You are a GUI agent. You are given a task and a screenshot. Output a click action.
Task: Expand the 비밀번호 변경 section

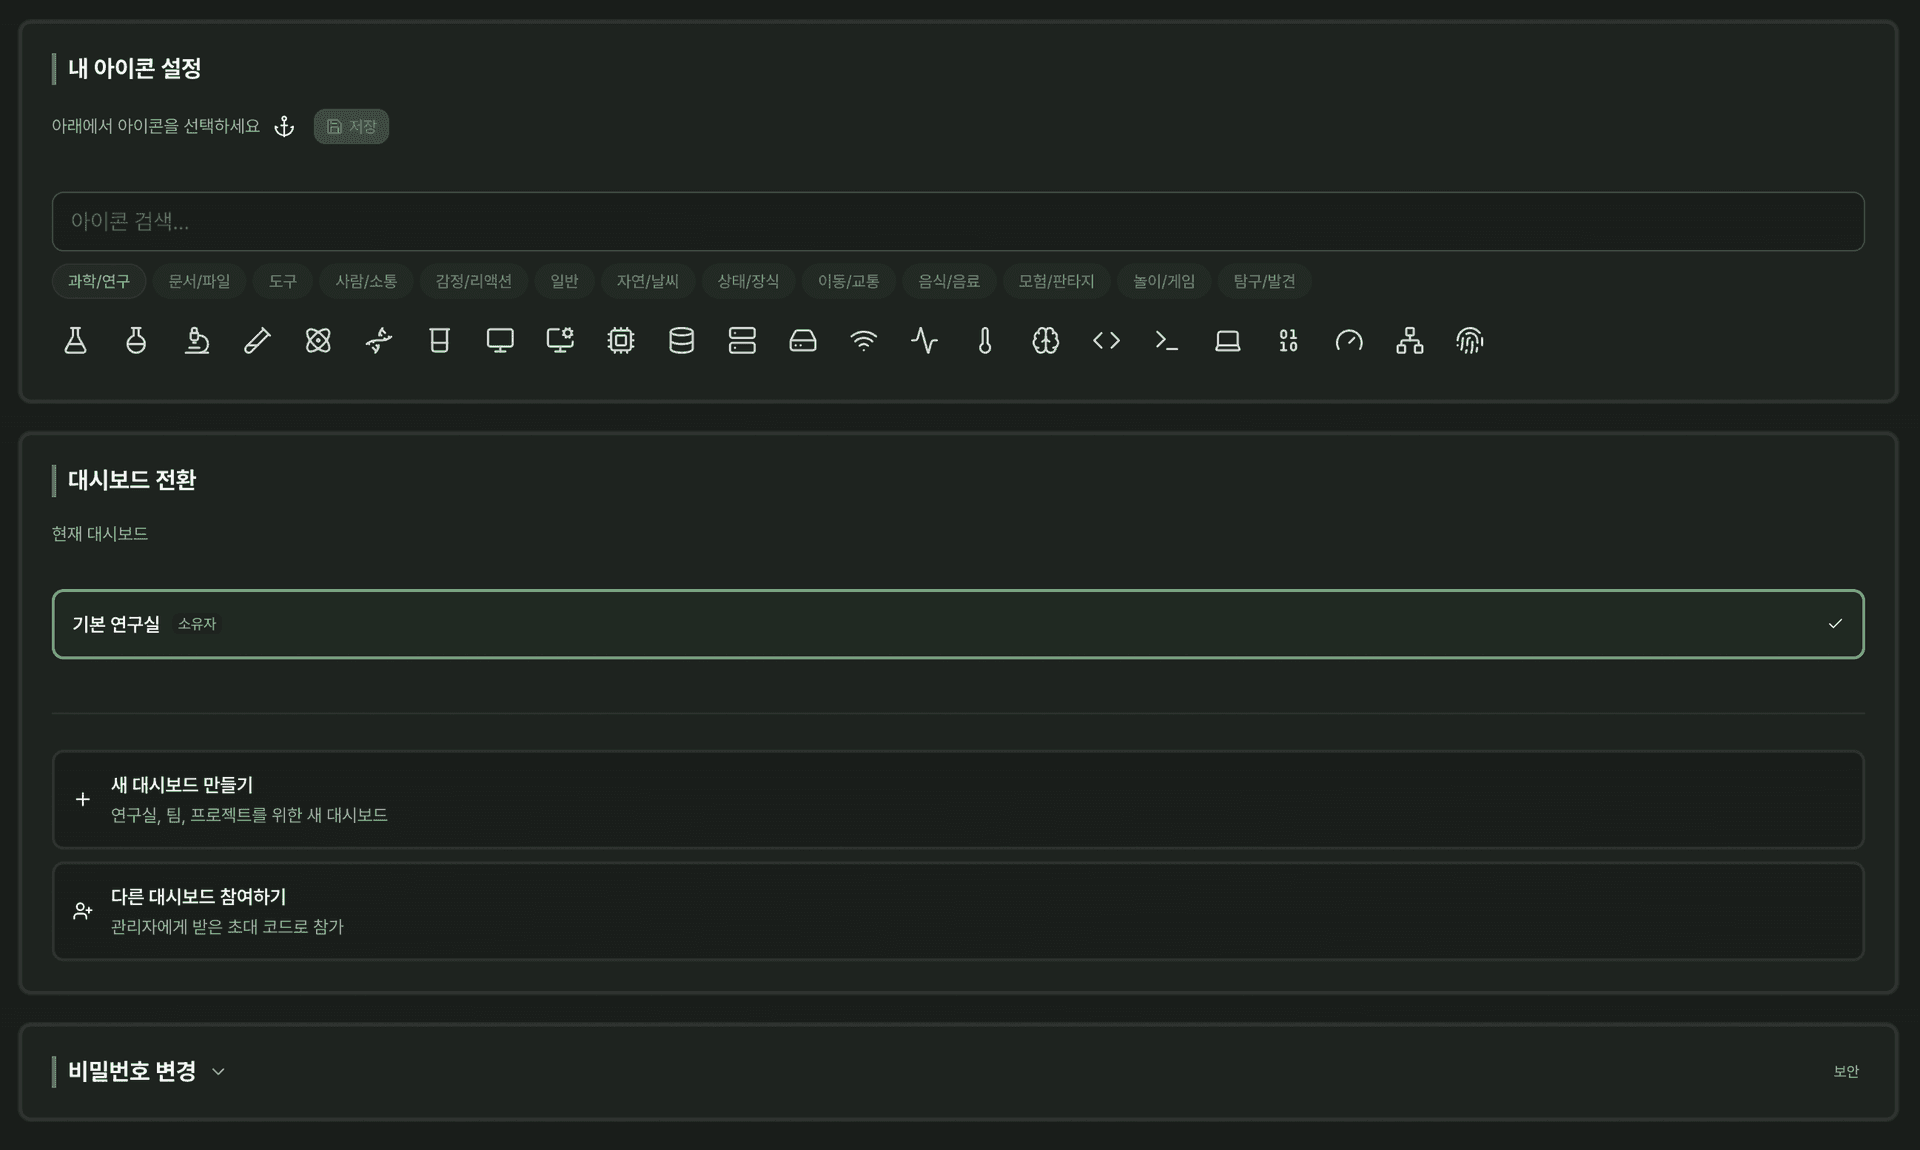coord(218,1072)
